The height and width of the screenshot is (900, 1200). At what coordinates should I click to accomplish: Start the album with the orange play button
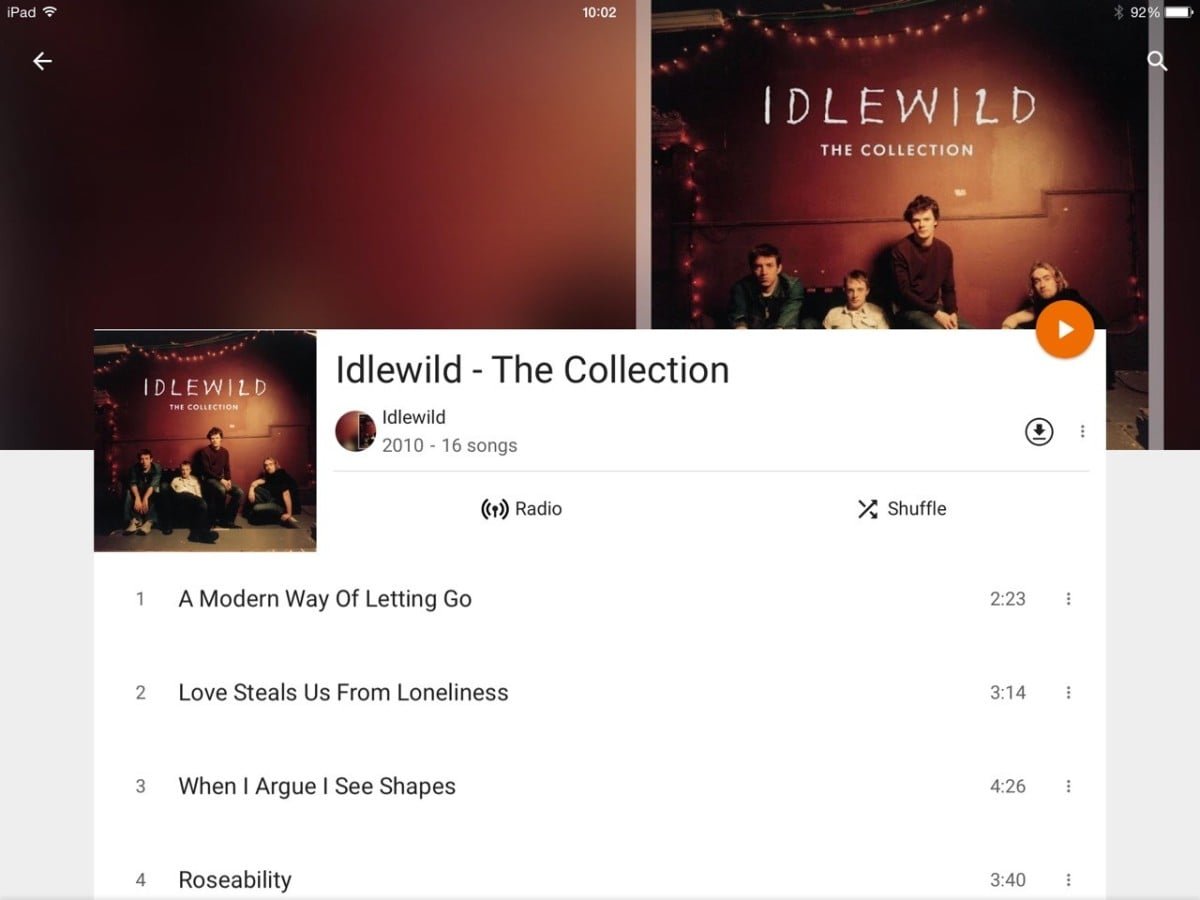tap(1065, 329)
